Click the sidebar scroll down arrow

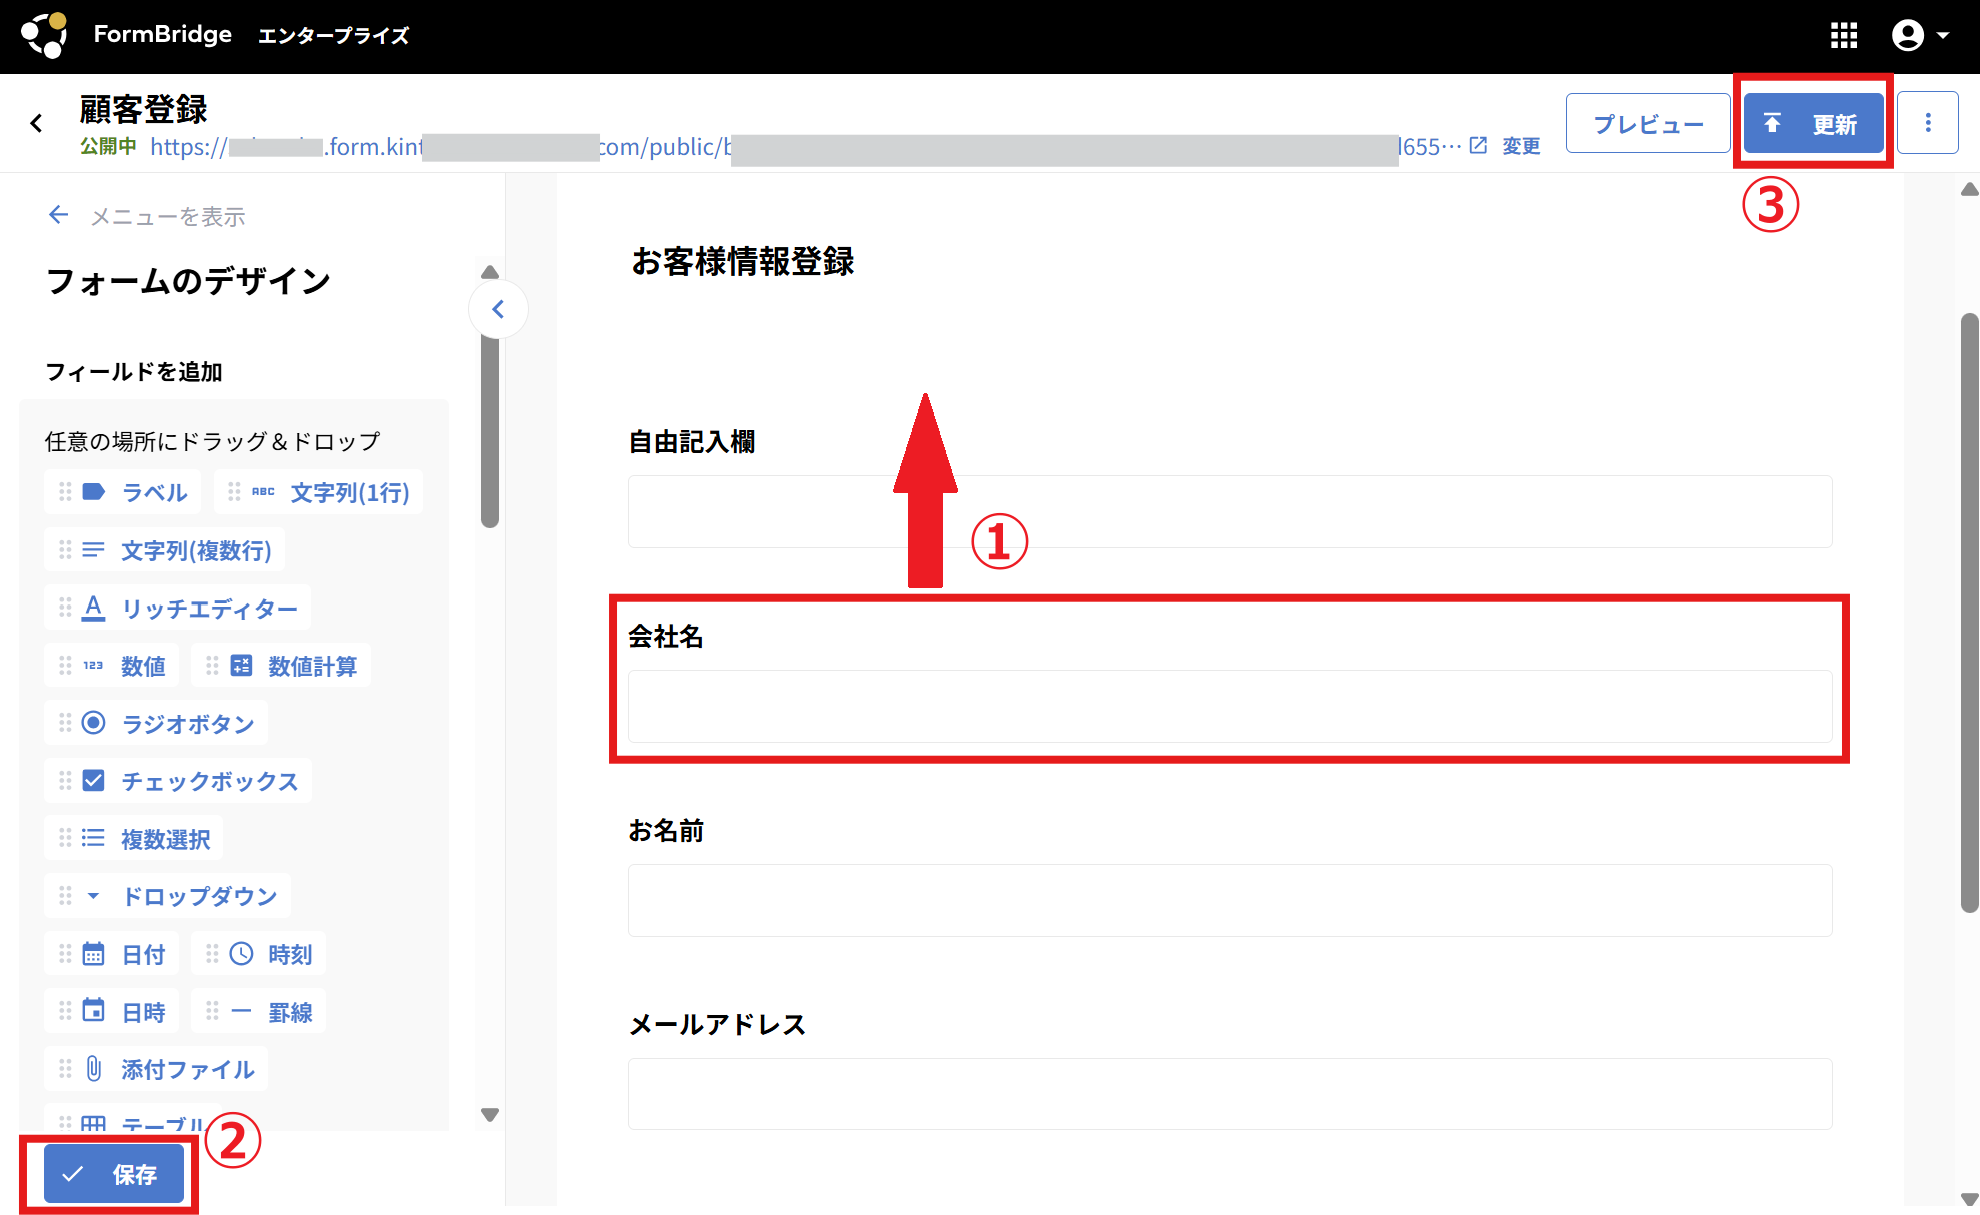pos(490,1115)
